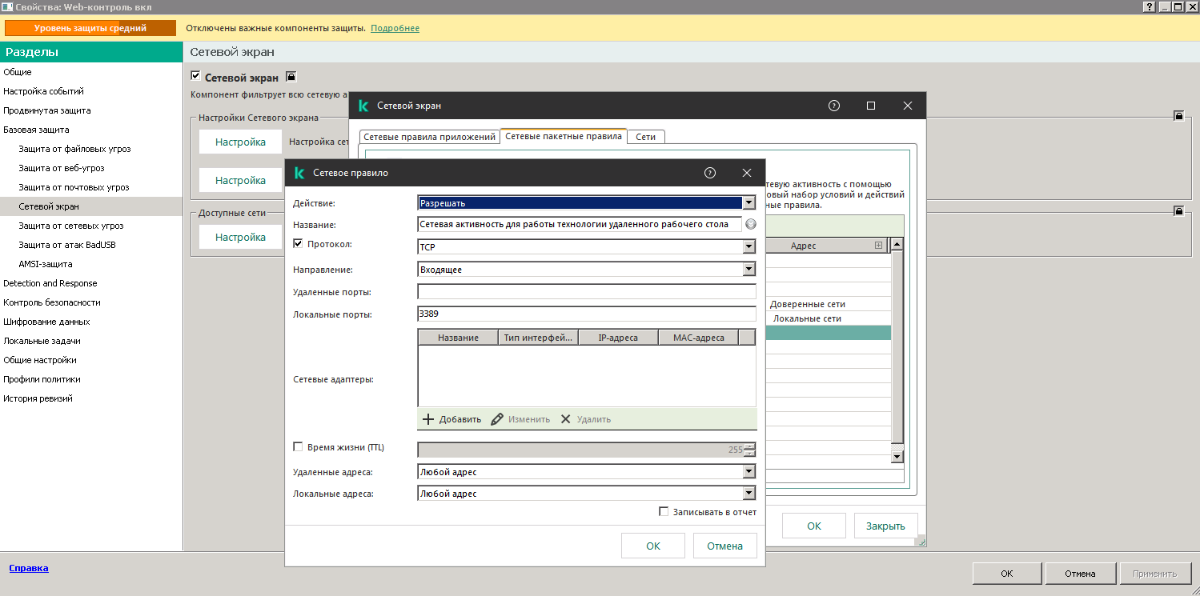Expand the Направление dropdown list
This screenshot has width=1200, height=596.
point(749,269)
